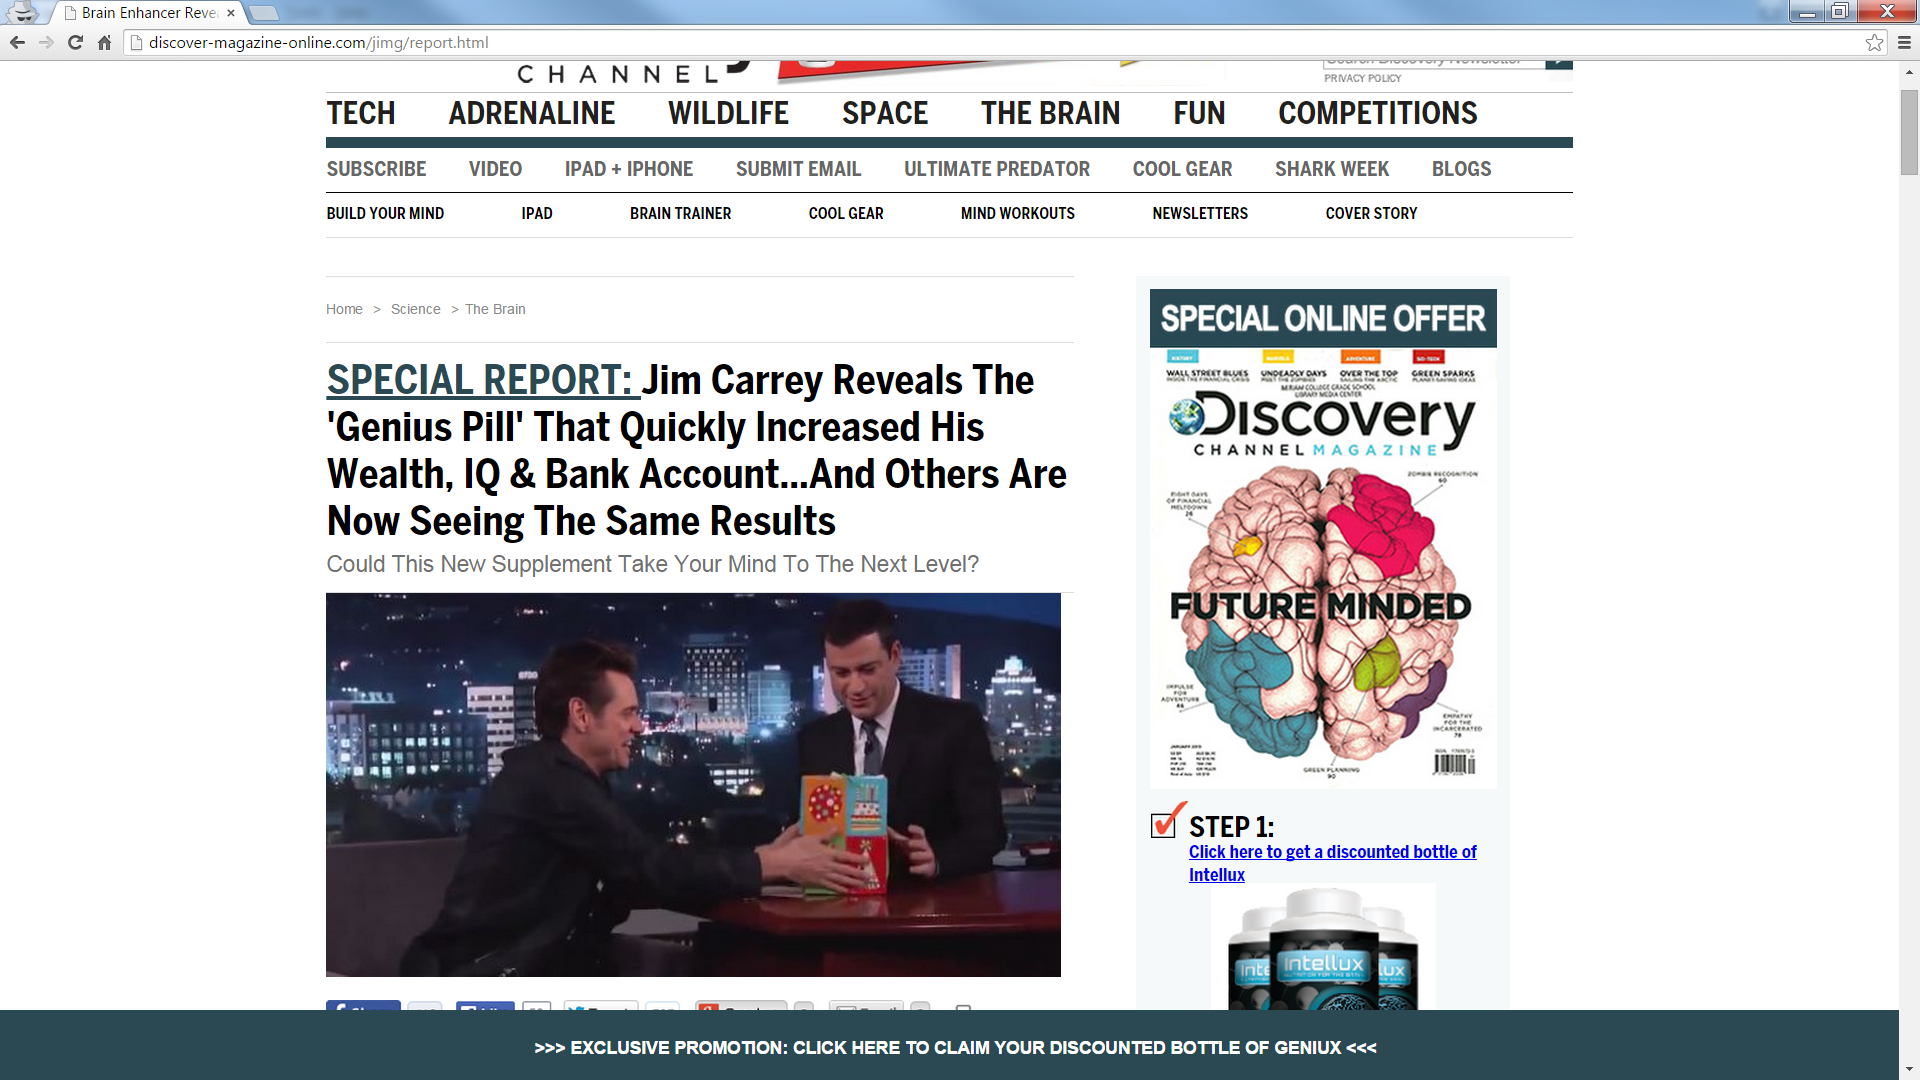Screen dimensions: 1920x1080
Task: Bookmark this page with the star icon
Action: [x=1874, y=42]
